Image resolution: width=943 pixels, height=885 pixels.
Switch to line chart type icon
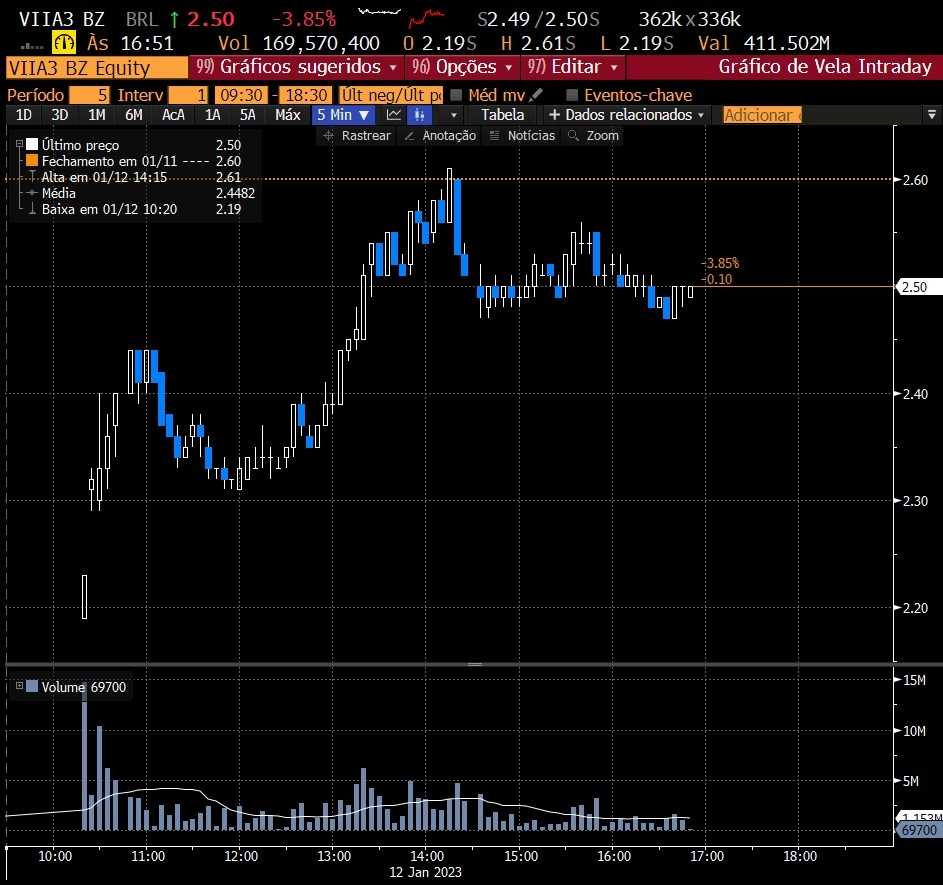pyautogui.click(x=394, y=115)
